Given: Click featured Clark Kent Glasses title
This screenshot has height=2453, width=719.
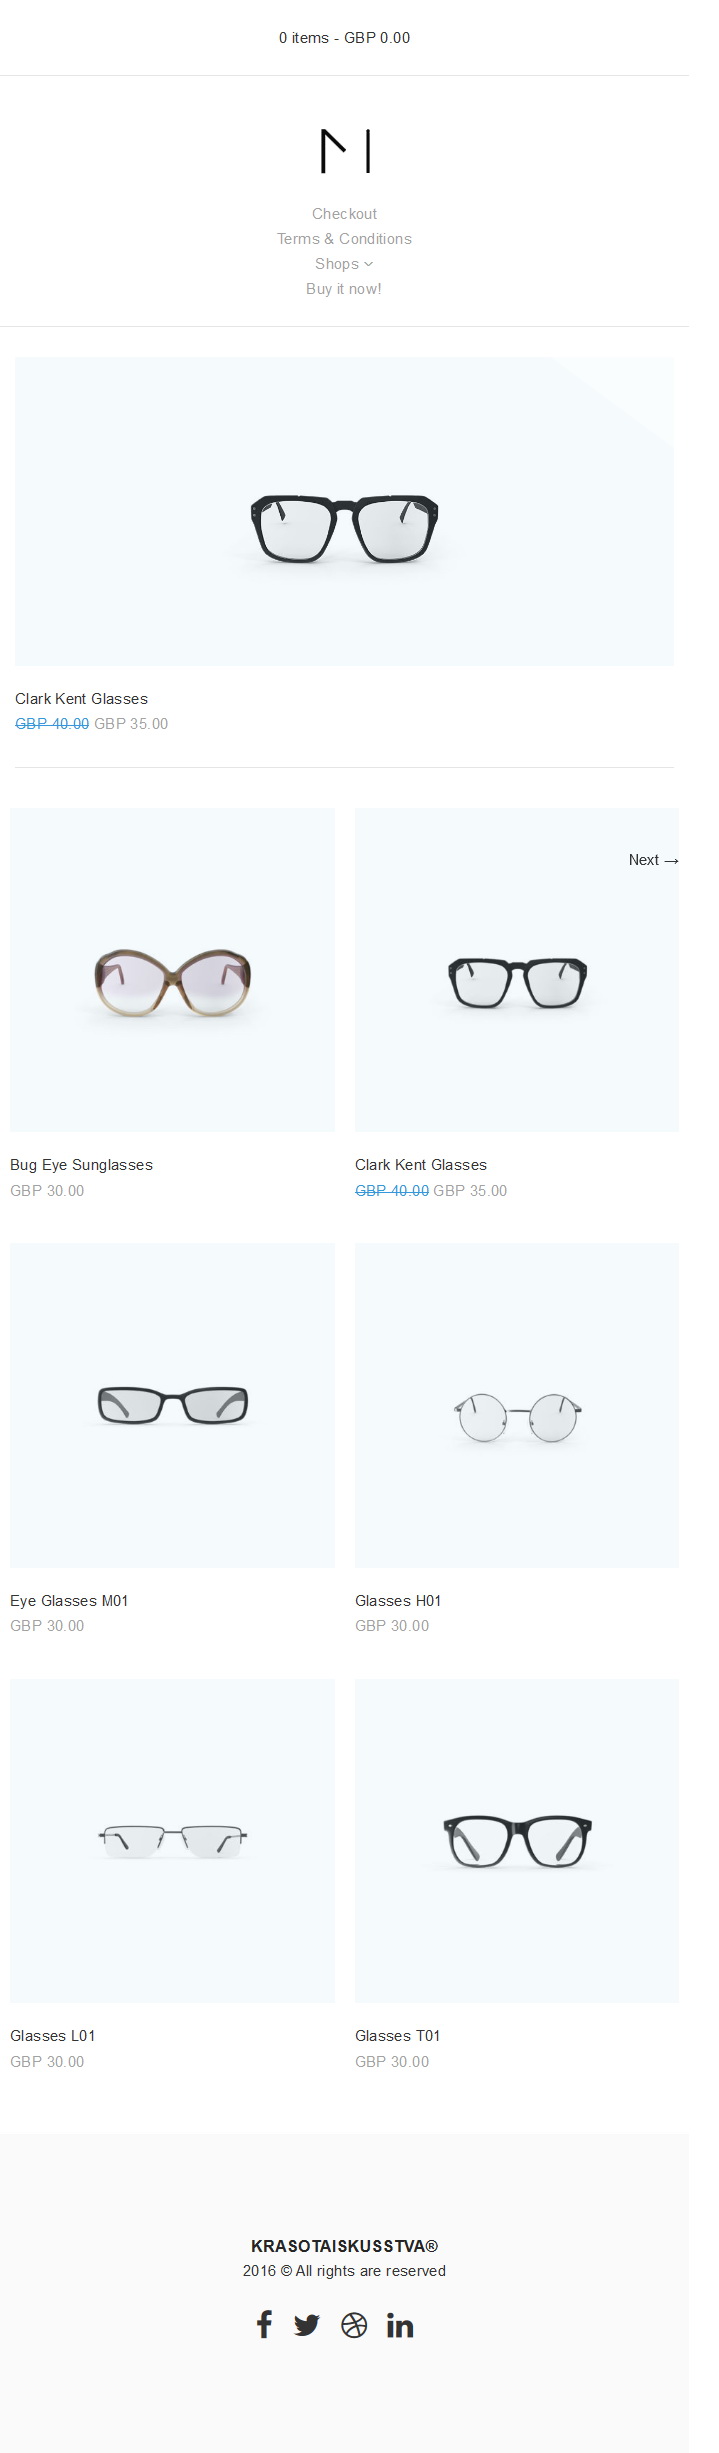Looking at the screenshot, I should (x=81, y=699).
